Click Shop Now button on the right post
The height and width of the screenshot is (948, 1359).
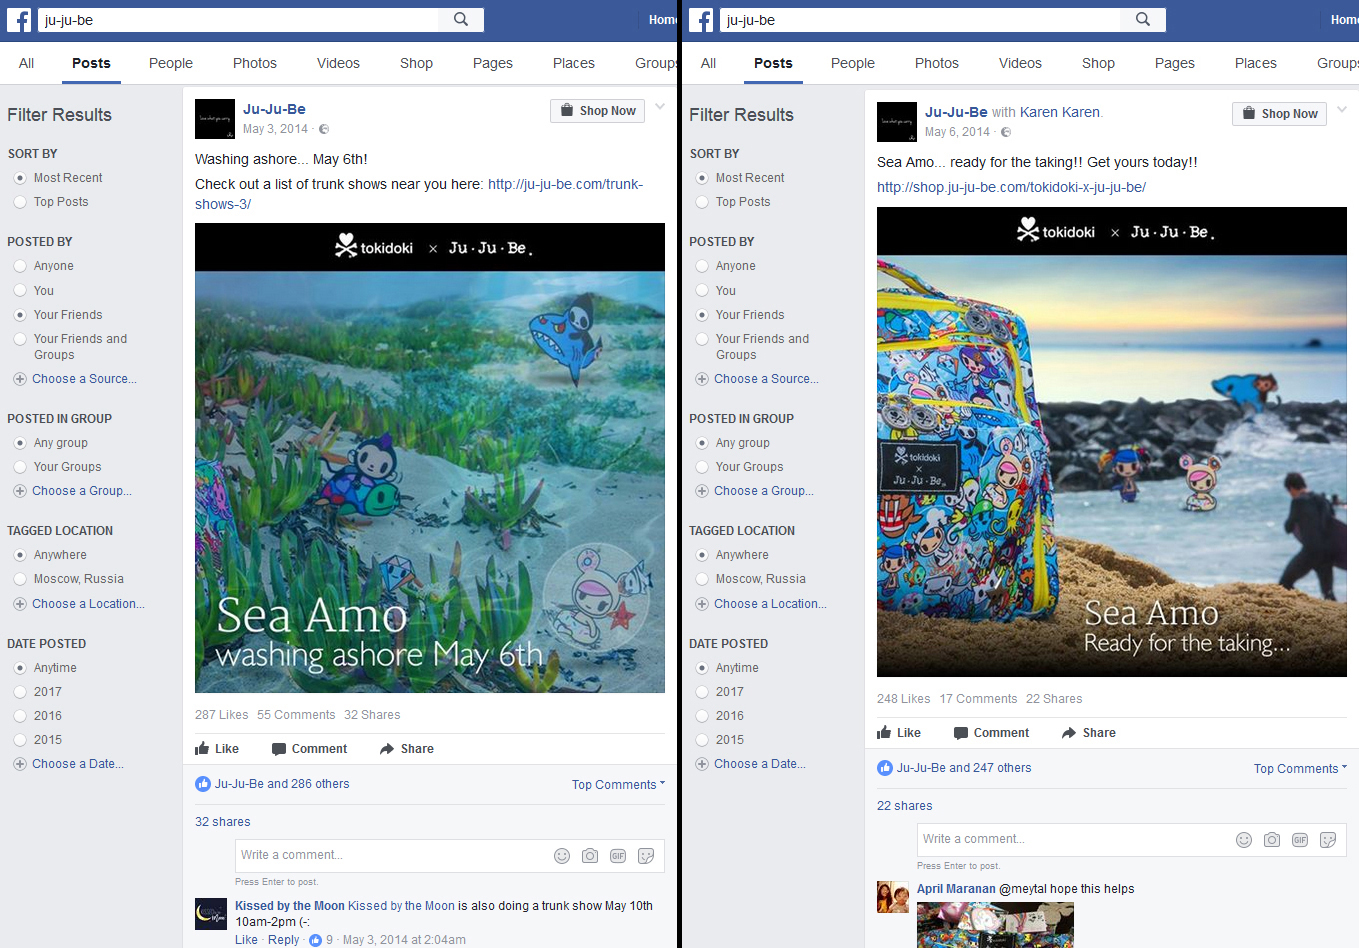pyautogui.click(x=1279, y=114)
